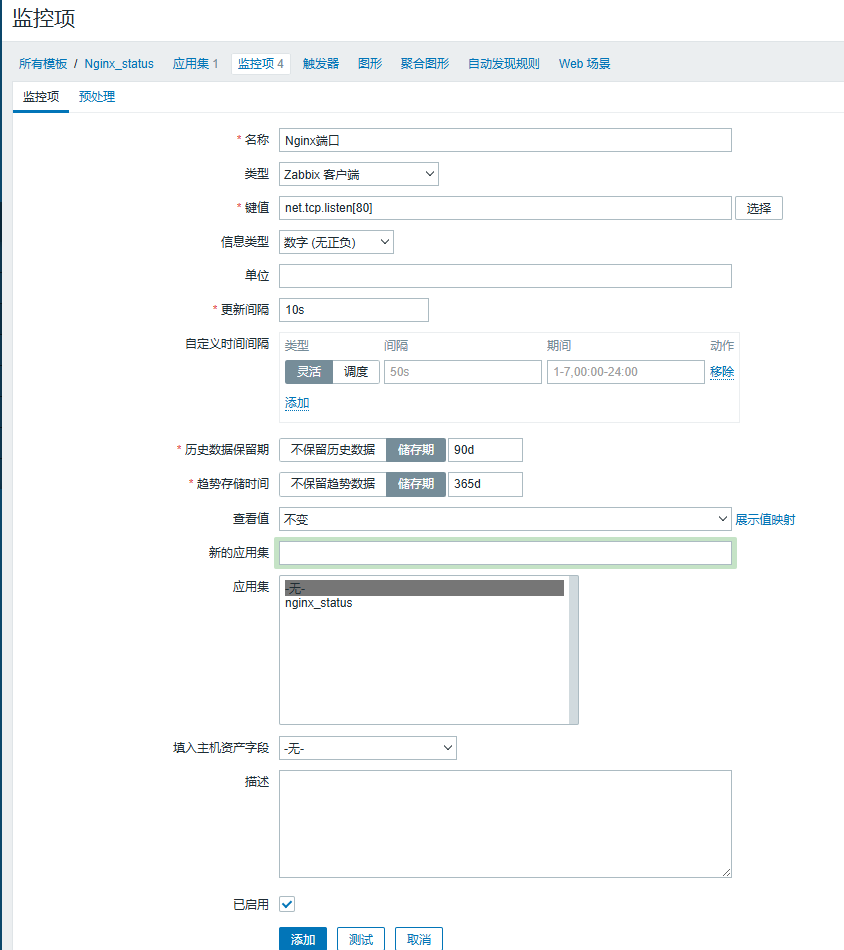Viewport: 844px width, 950px height.
Task: Select the 监控项 4 navigation tab
Action: tap(261, 64)
